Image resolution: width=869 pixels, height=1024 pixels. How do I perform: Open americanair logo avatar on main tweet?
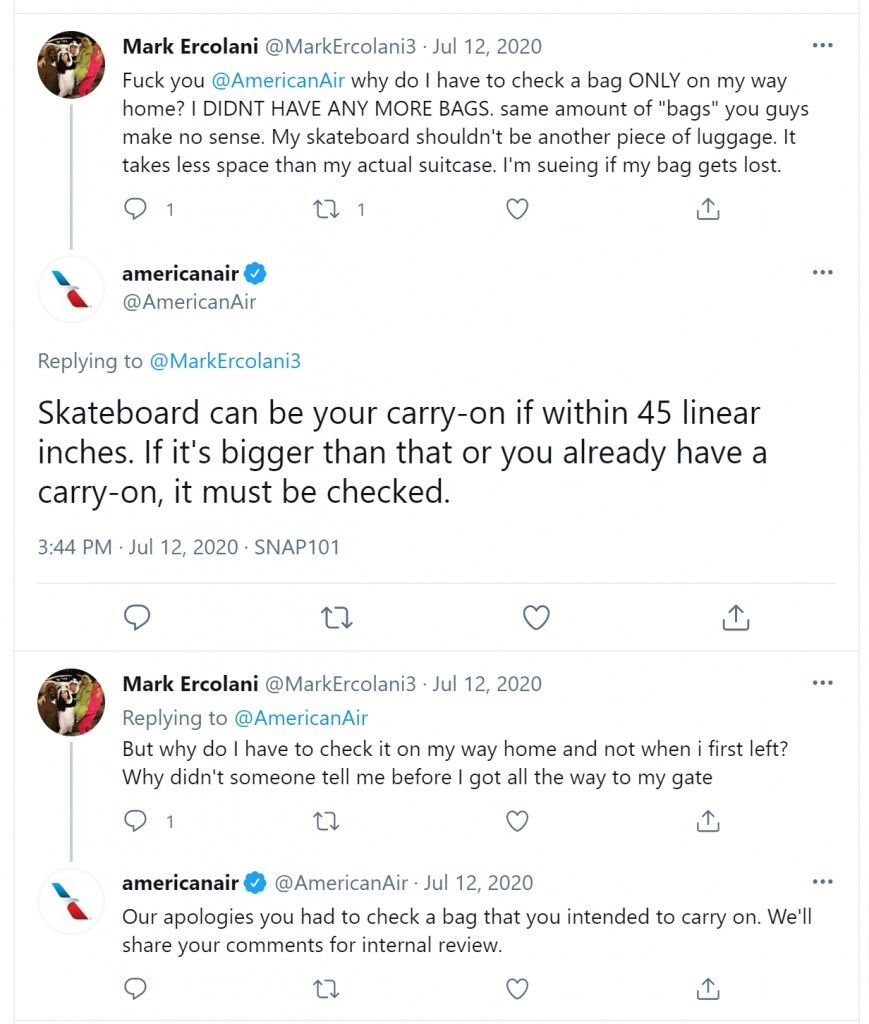click(x=71, y=289)
